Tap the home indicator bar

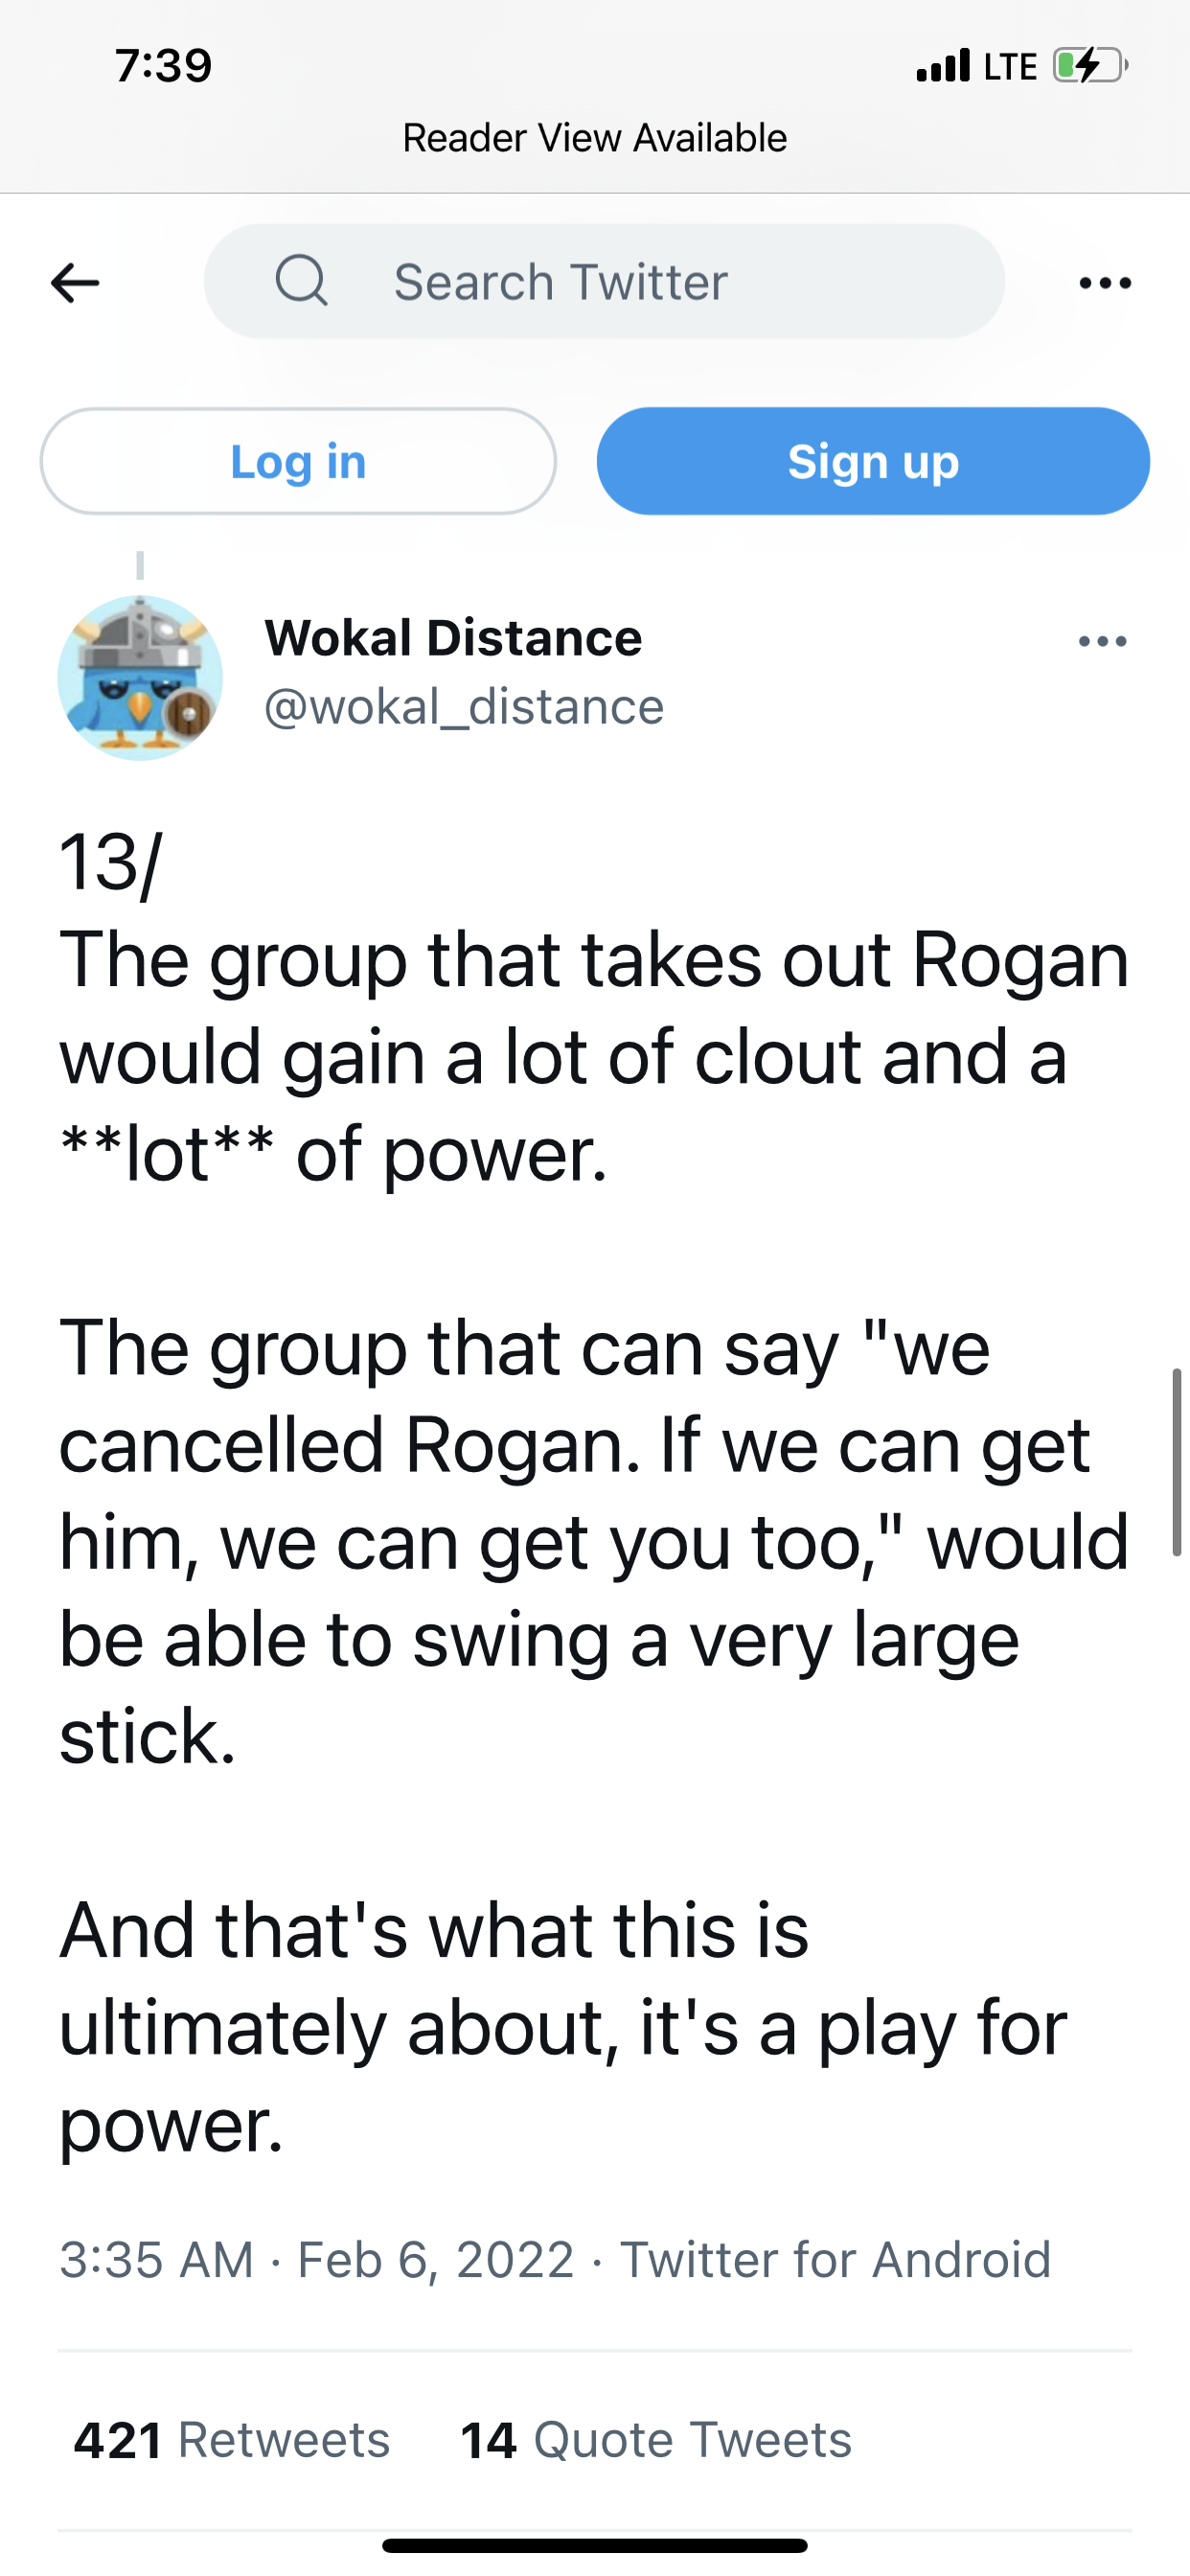pyautogui.click(x=595, y=2545)
